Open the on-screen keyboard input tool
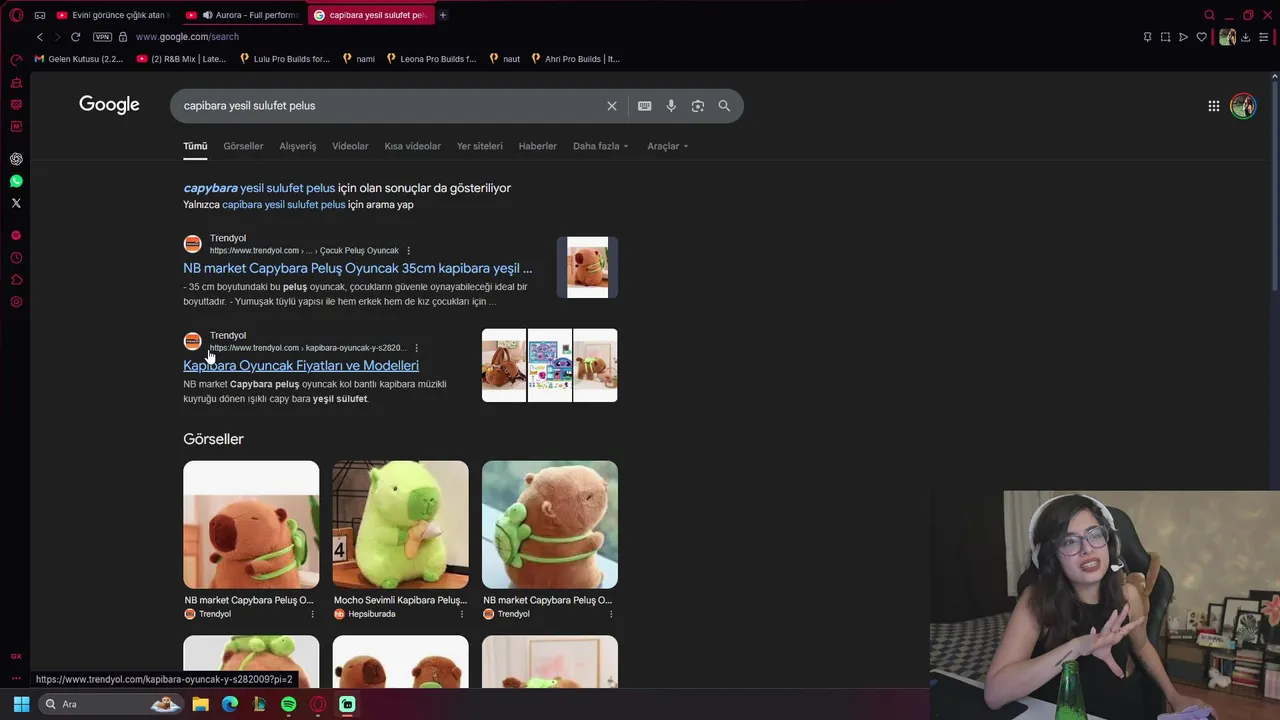 click(645, 106)
